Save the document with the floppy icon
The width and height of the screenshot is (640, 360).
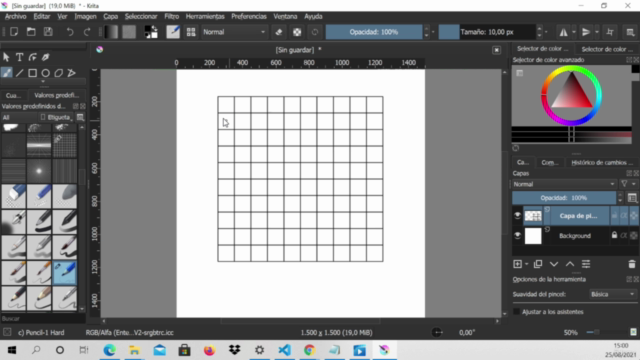tap(48, 32)
